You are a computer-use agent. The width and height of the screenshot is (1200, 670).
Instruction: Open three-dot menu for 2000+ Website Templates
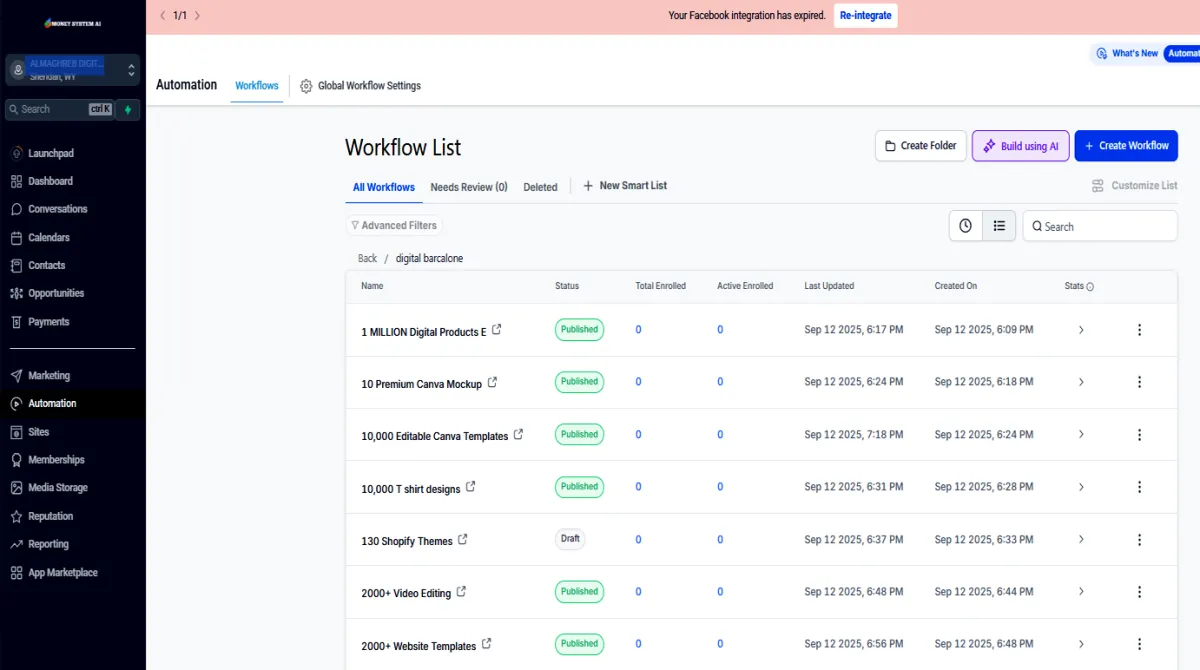click(x=1139, y=644)
